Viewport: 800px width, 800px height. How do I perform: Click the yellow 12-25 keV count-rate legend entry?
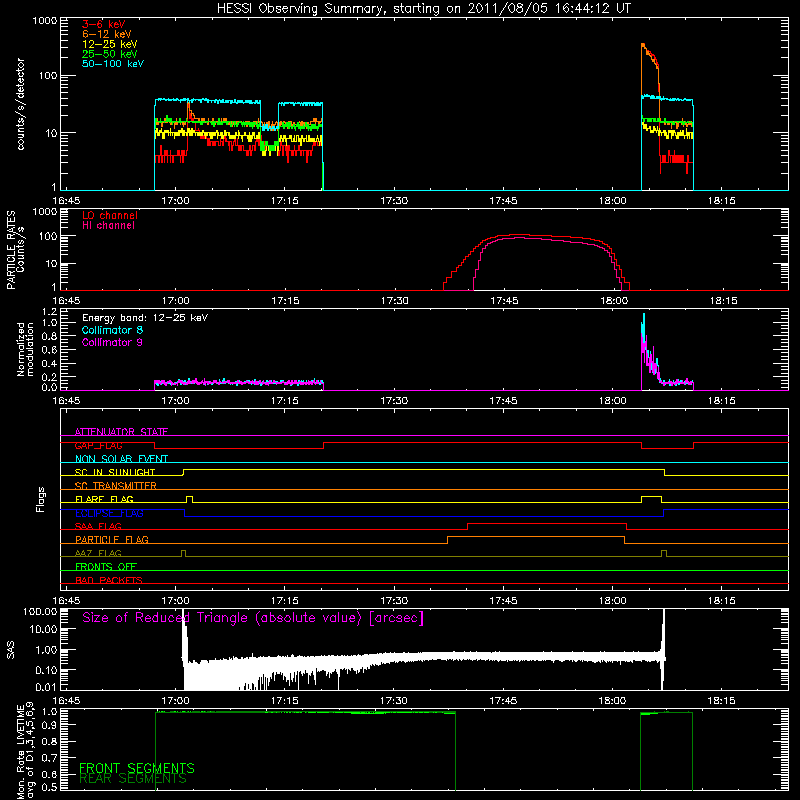pyautogui.click(x=110, y=44)
